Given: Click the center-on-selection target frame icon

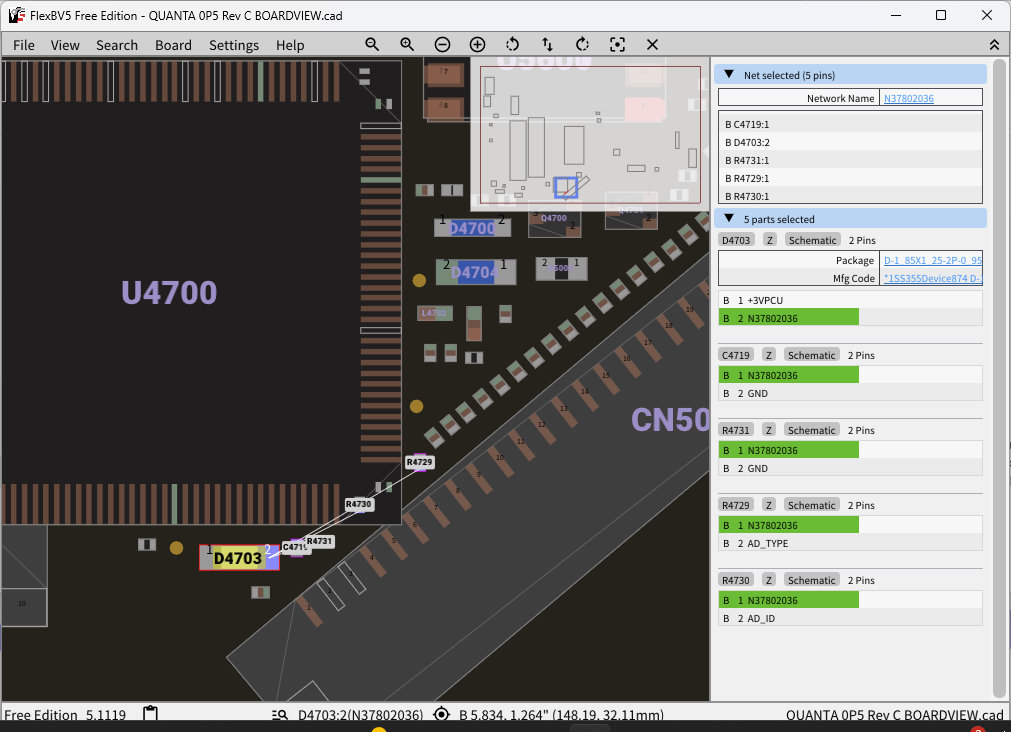Looking at the screenshot, I should click(x=617, y=45).
